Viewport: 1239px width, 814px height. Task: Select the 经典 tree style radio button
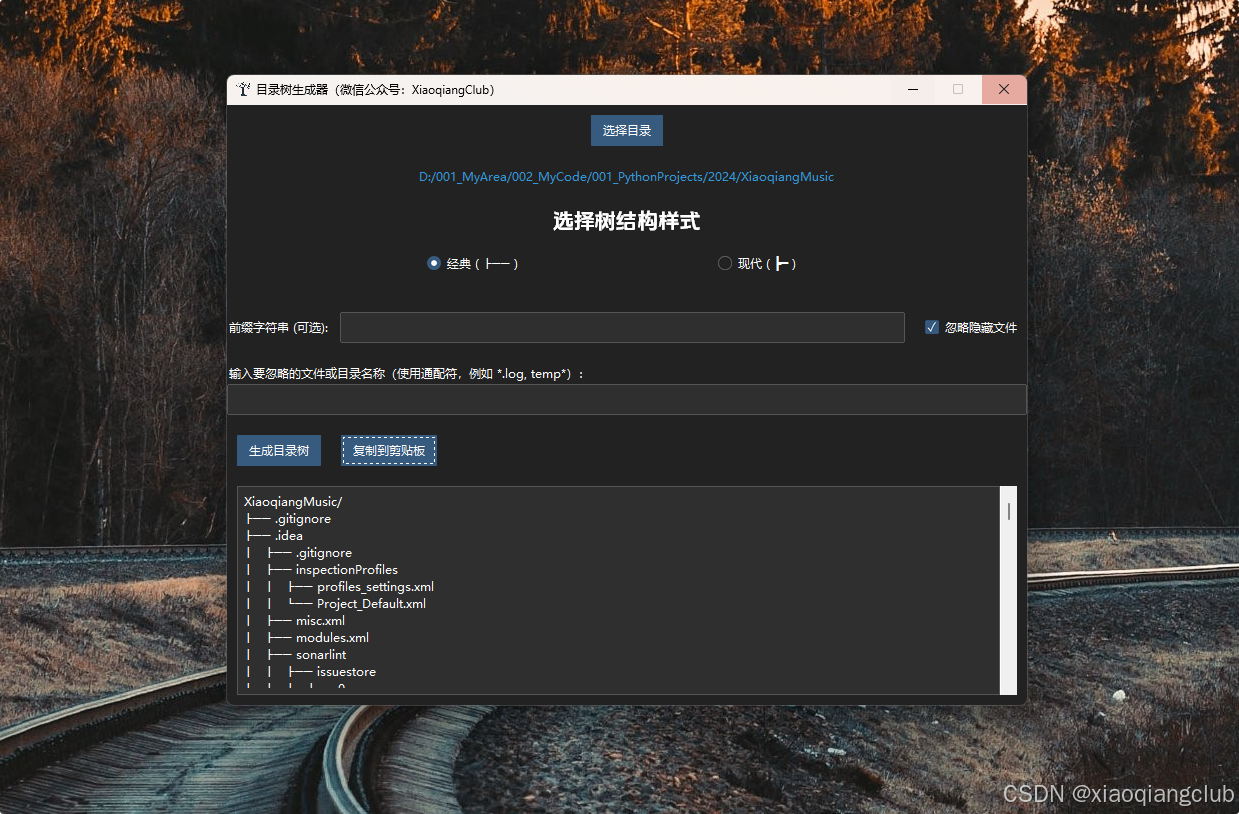tap(434, 263)
